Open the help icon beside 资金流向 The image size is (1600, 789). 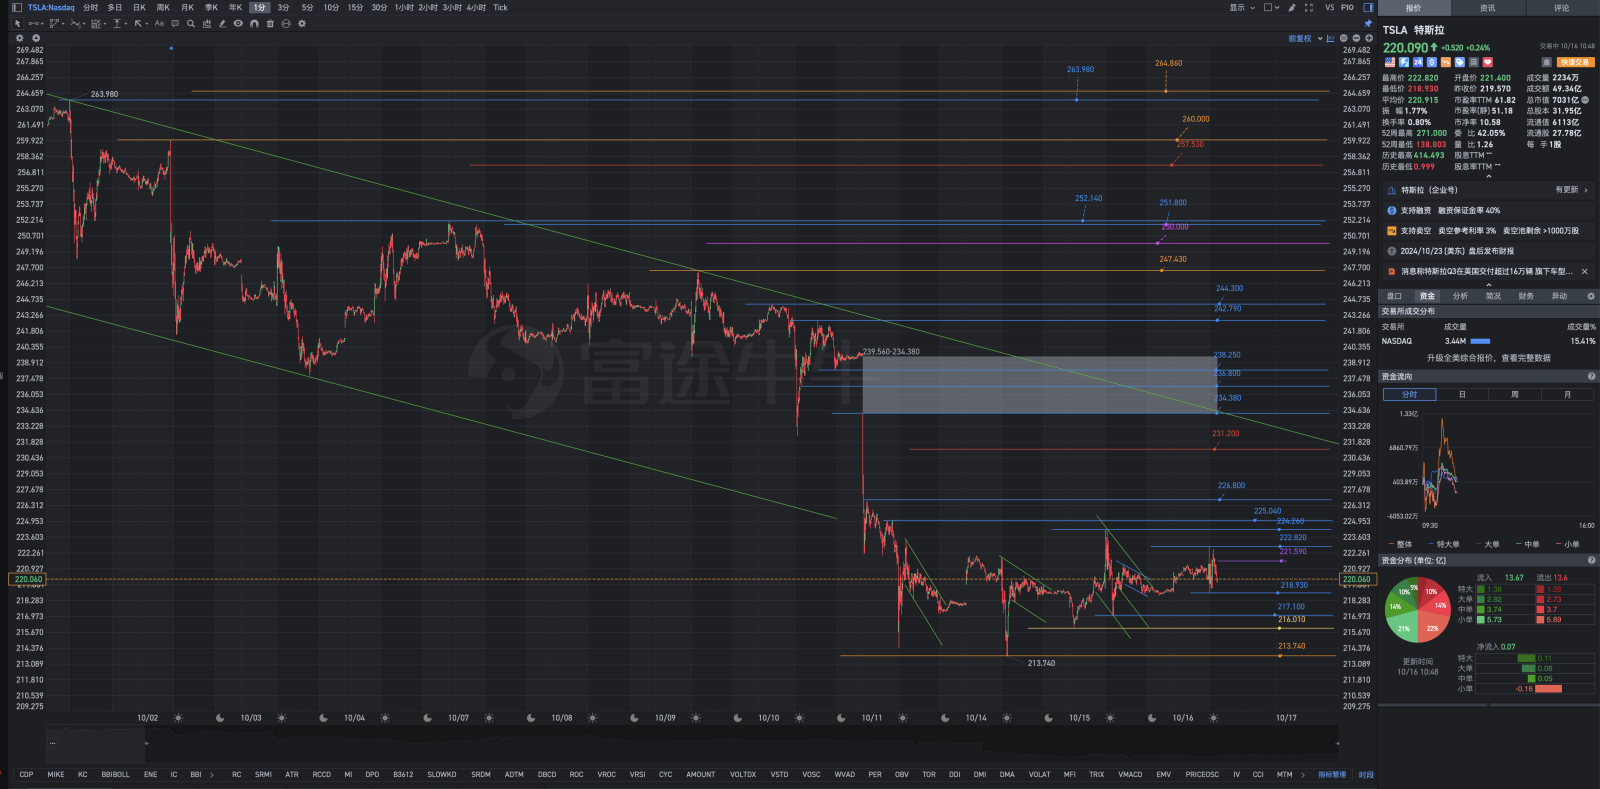1591,376
